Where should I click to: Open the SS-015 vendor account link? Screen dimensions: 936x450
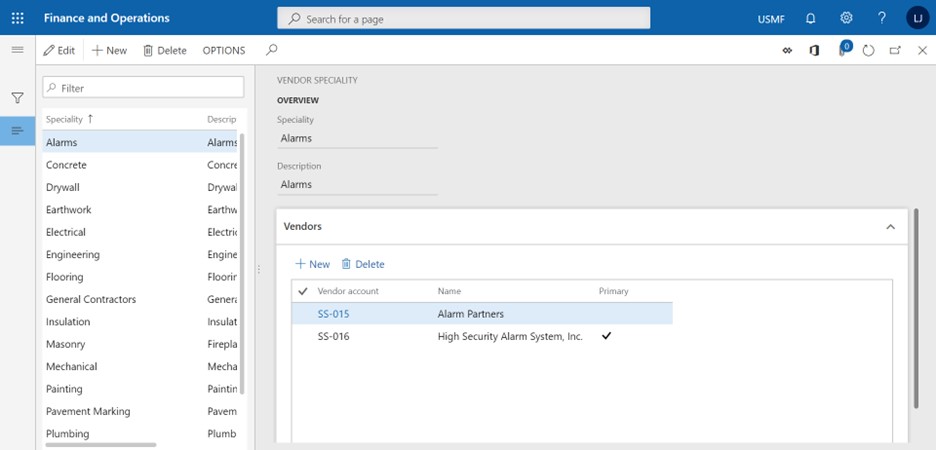click(x=333, y=314)
